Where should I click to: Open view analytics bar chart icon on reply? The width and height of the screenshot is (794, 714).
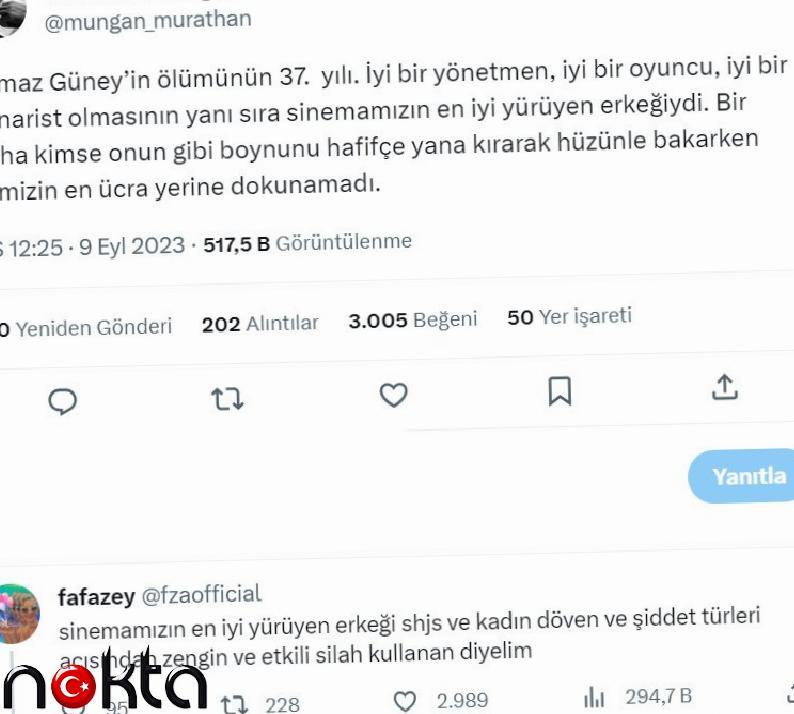[x=594, y=697]
